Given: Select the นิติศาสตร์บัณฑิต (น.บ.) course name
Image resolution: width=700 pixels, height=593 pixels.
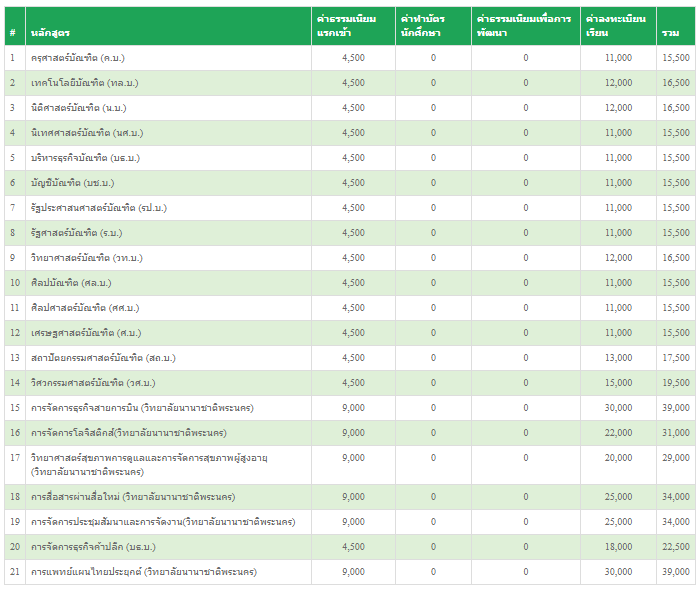Looking at the screenshot, I should coord(79,108).
